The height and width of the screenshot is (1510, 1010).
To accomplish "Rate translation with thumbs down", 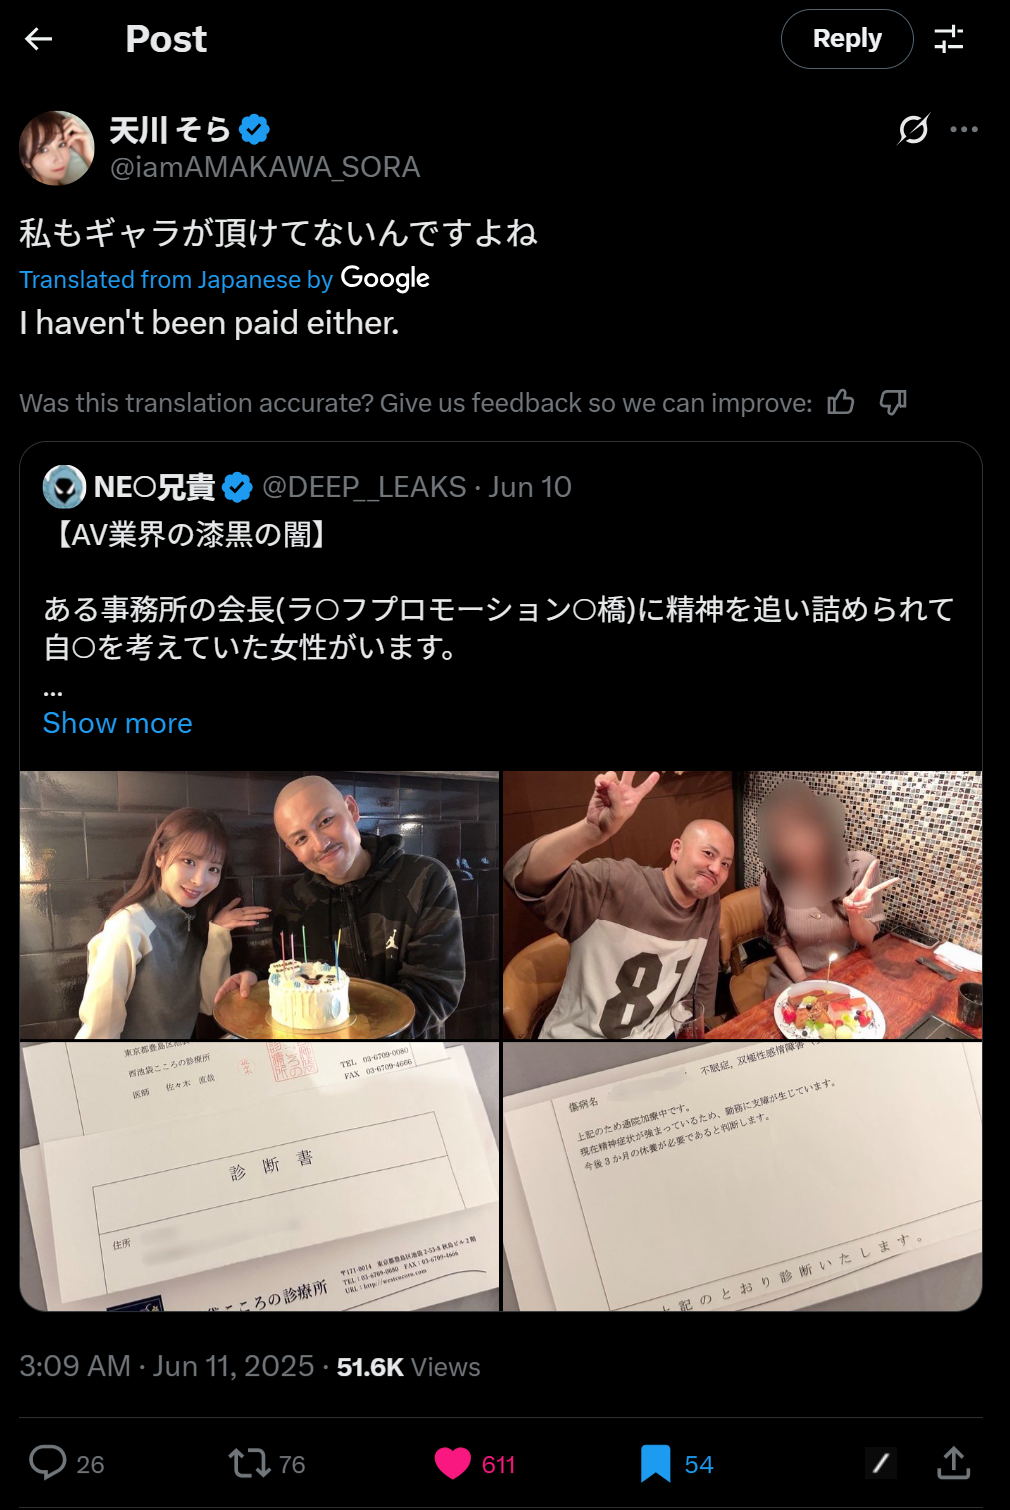I will [x=893, y=402].
